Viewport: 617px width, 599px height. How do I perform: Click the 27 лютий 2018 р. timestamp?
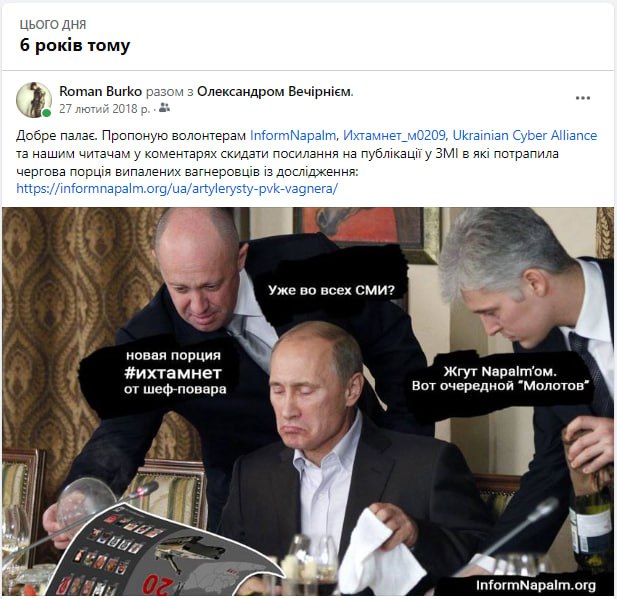105,109
